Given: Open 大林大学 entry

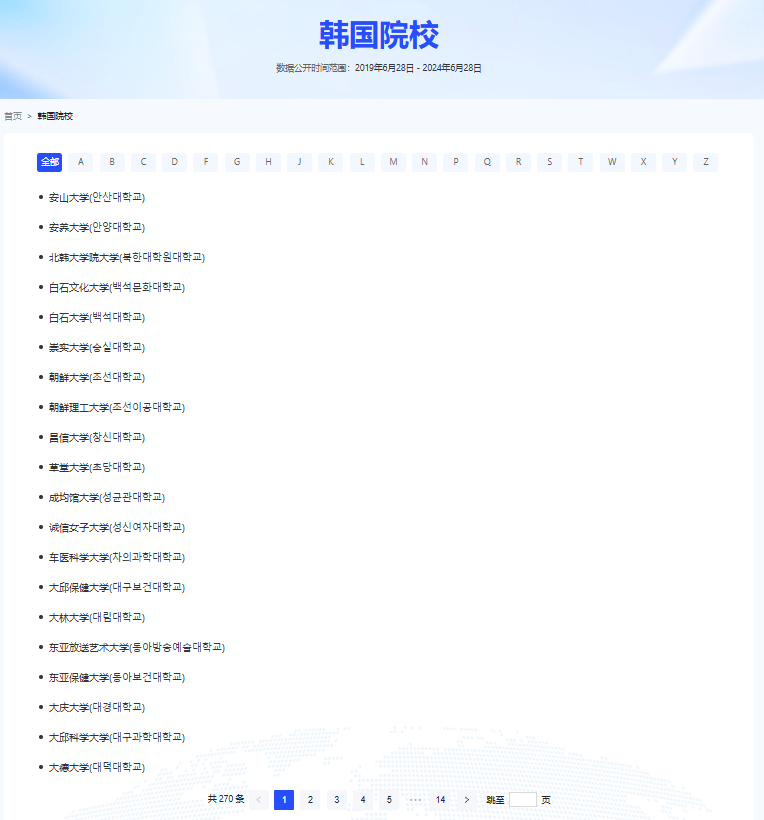Looking at the screenshot, I should 97,617.
